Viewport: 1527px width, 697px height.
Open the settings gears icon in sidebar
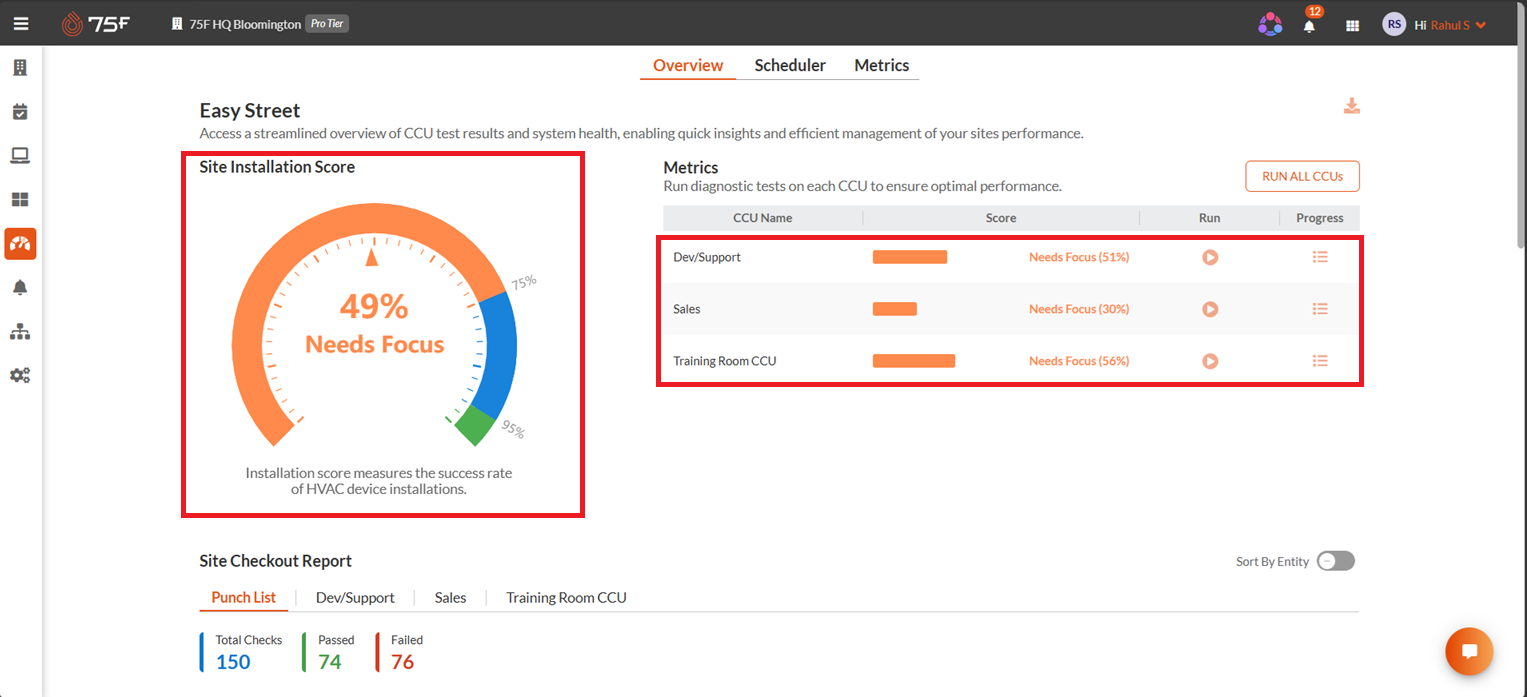20,376
